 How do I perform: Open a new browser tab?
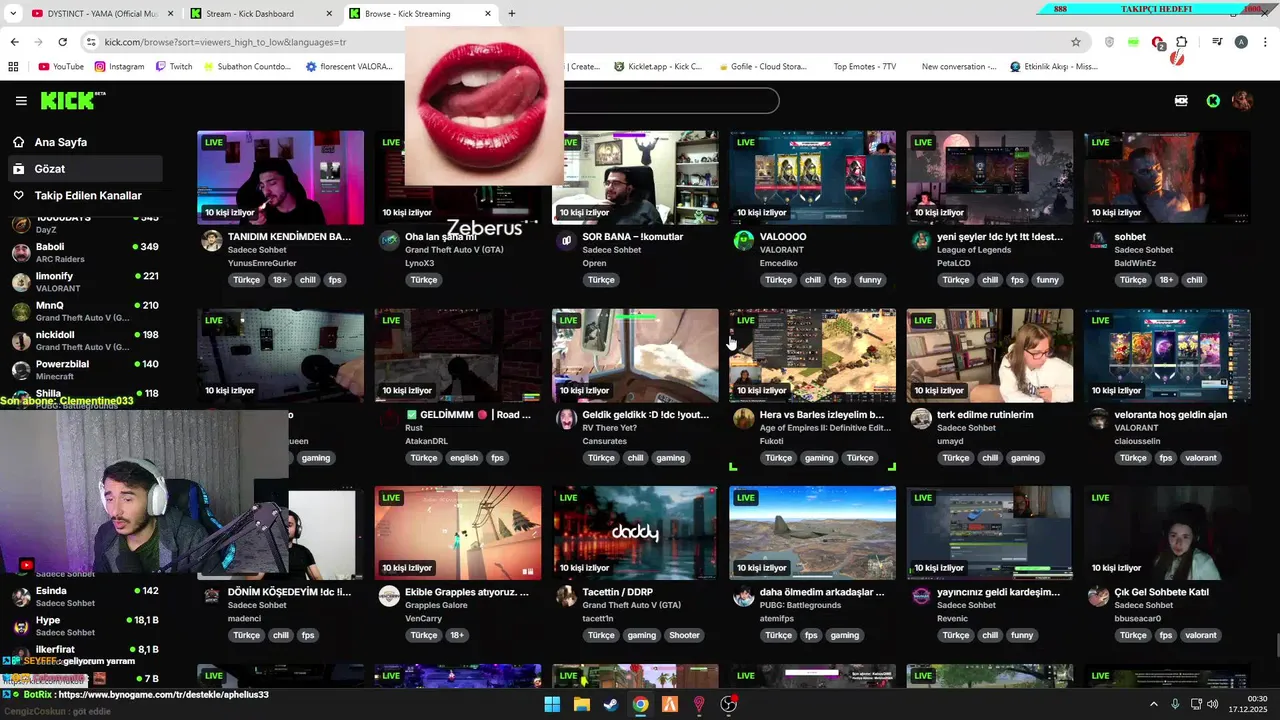point(512,14)
